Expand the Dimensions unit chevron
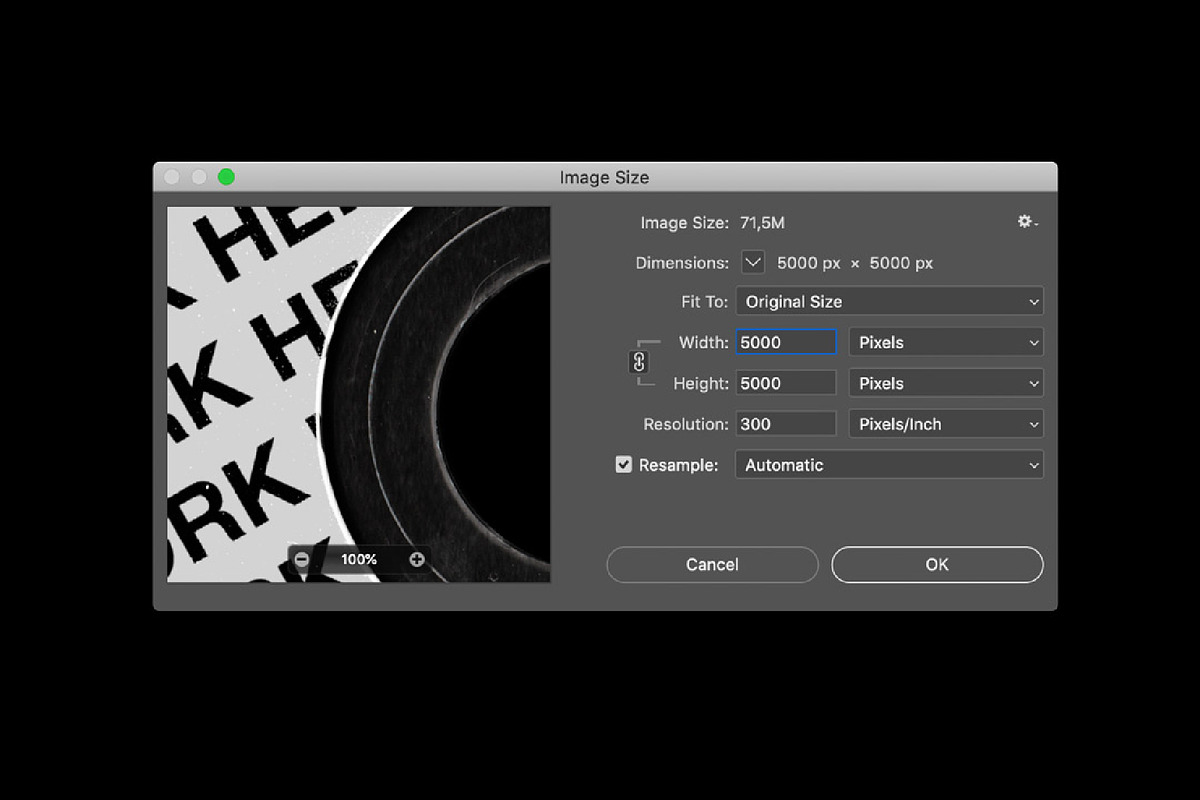Screen dimensions: 1200x800 click(752, 262)
